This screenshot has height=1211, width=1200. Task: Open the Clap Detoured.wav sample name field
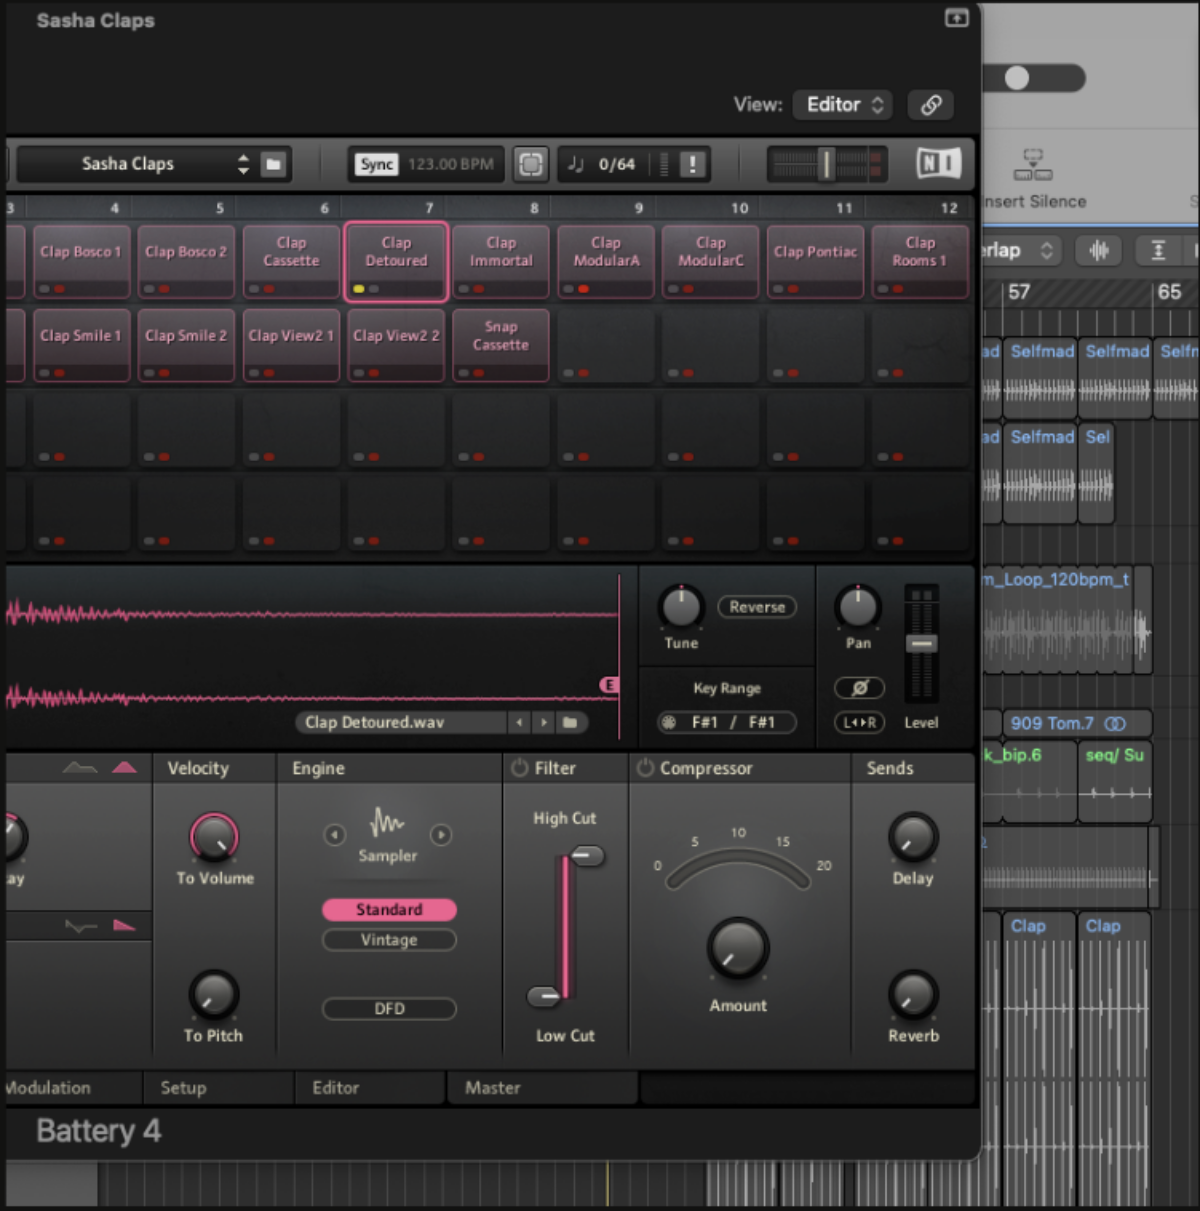tap(400, 722)
